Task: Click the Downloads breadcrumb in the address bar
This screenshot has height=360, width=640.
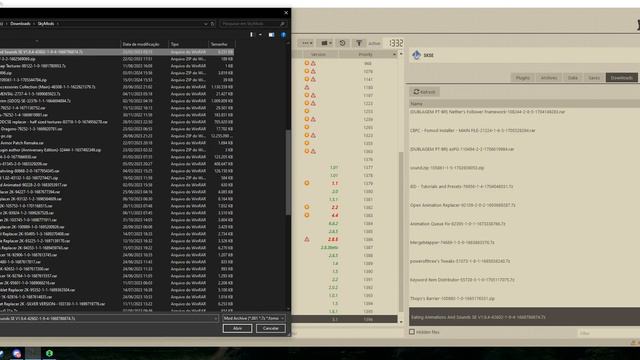Action: coord(20,24)
